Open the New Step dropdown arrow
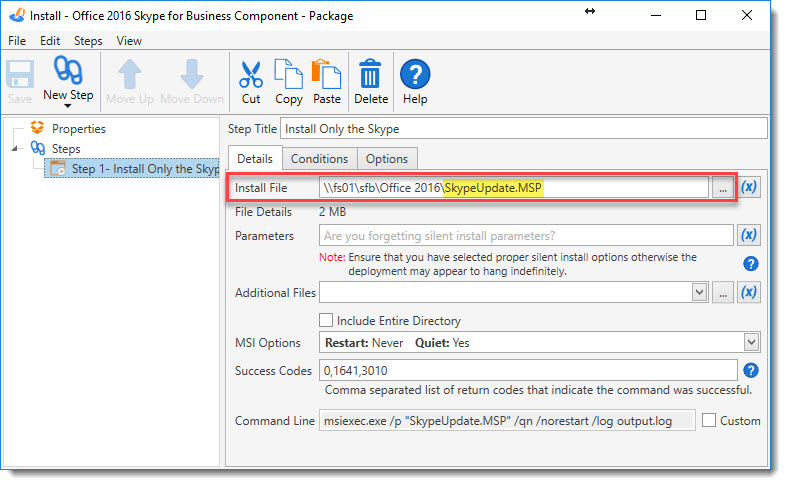Image resolution: width=786 pixels, height=485 pixels. click(x=68, y=106)
